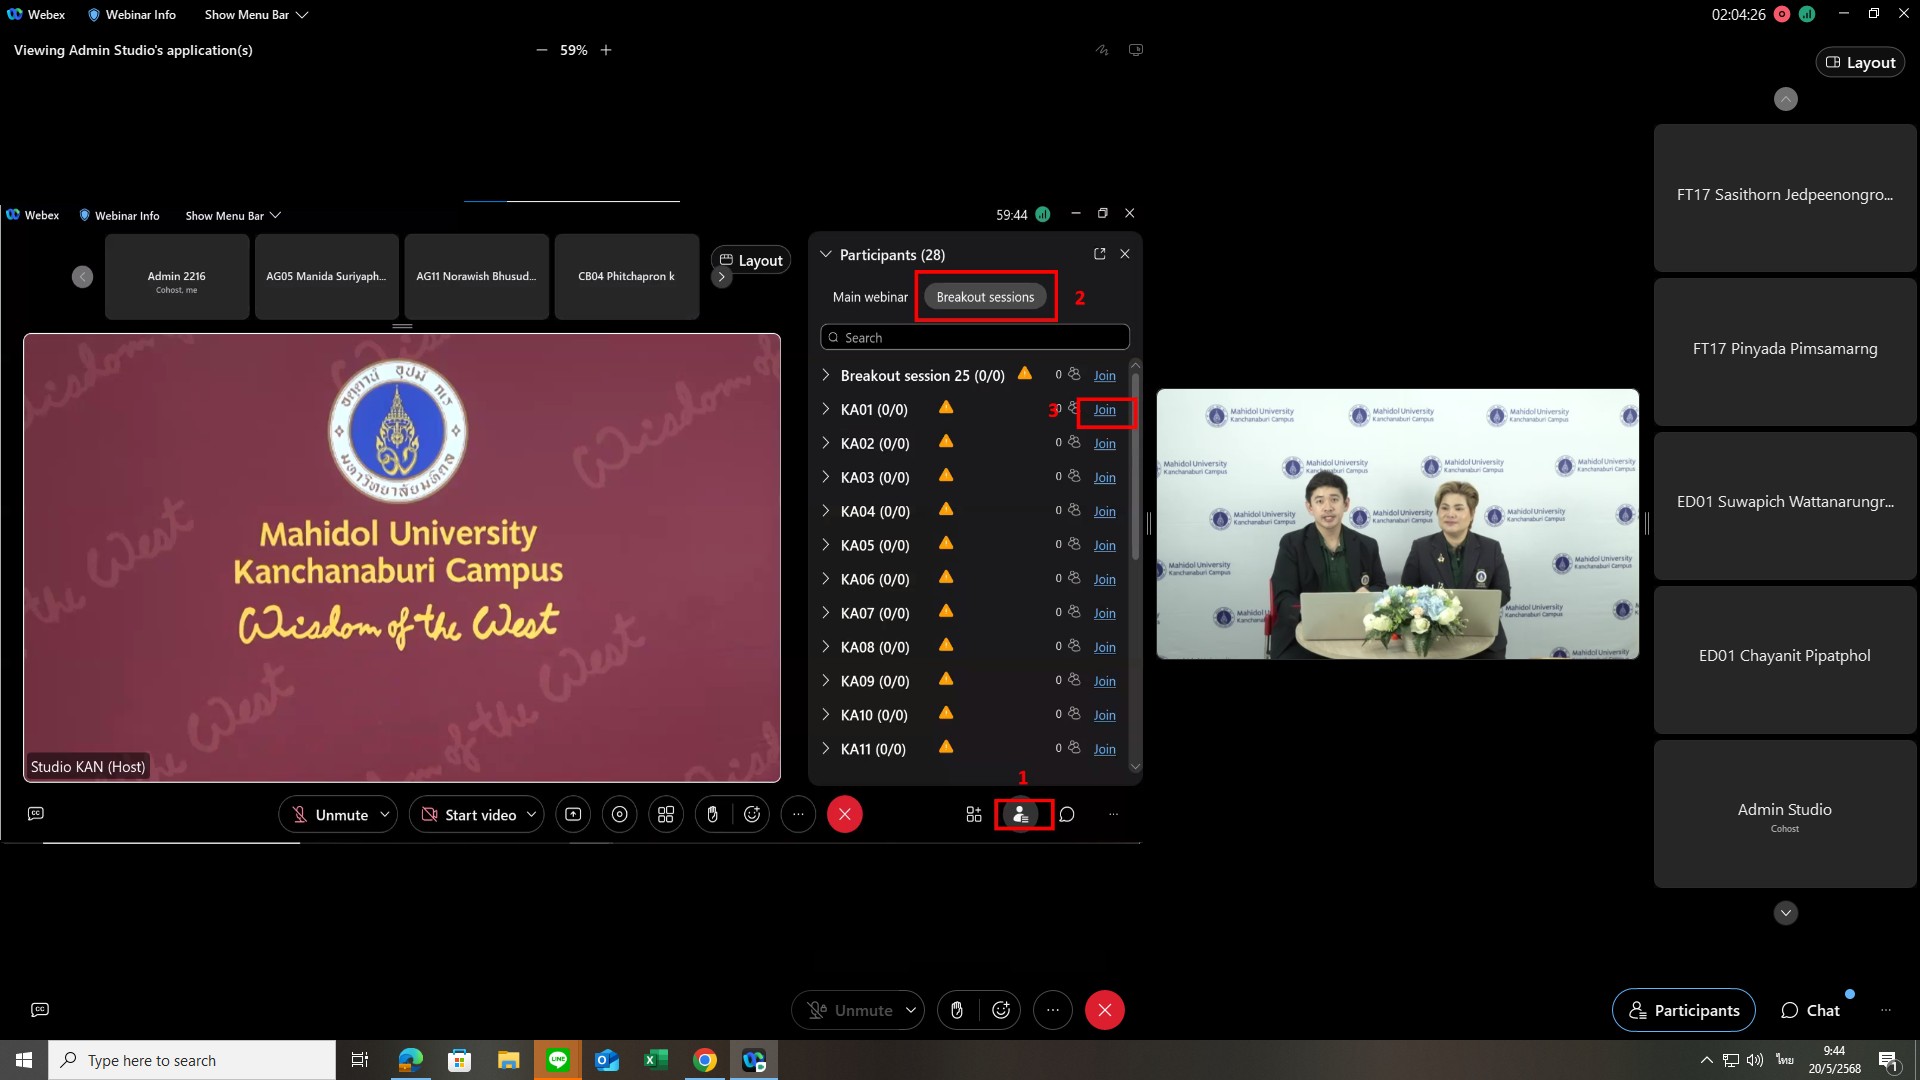The width and height of the screenshot is (1920, 1080).
Task: Open inner Chat bubble icon
Action: (x=1067, y=815)
